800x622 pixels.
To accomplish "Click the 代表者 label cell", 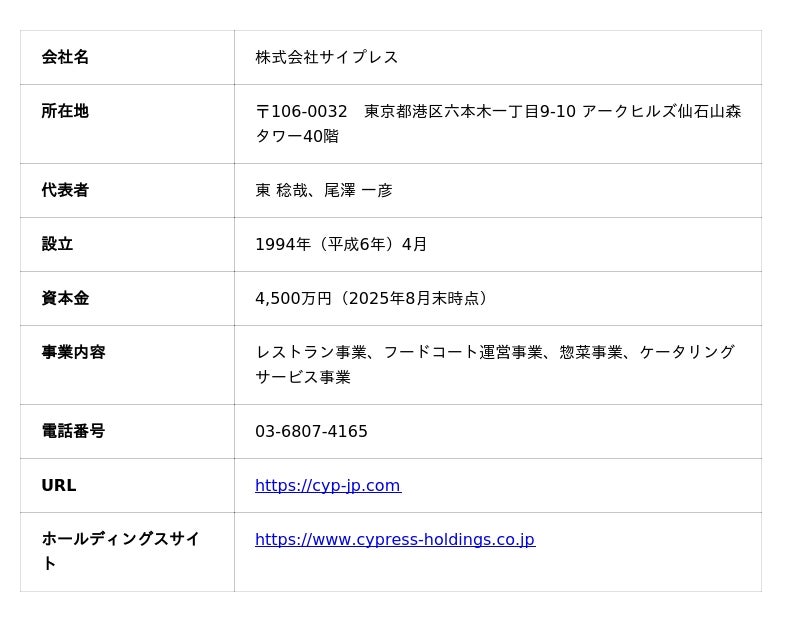I will pyautogui.click(x=127, y=190).
